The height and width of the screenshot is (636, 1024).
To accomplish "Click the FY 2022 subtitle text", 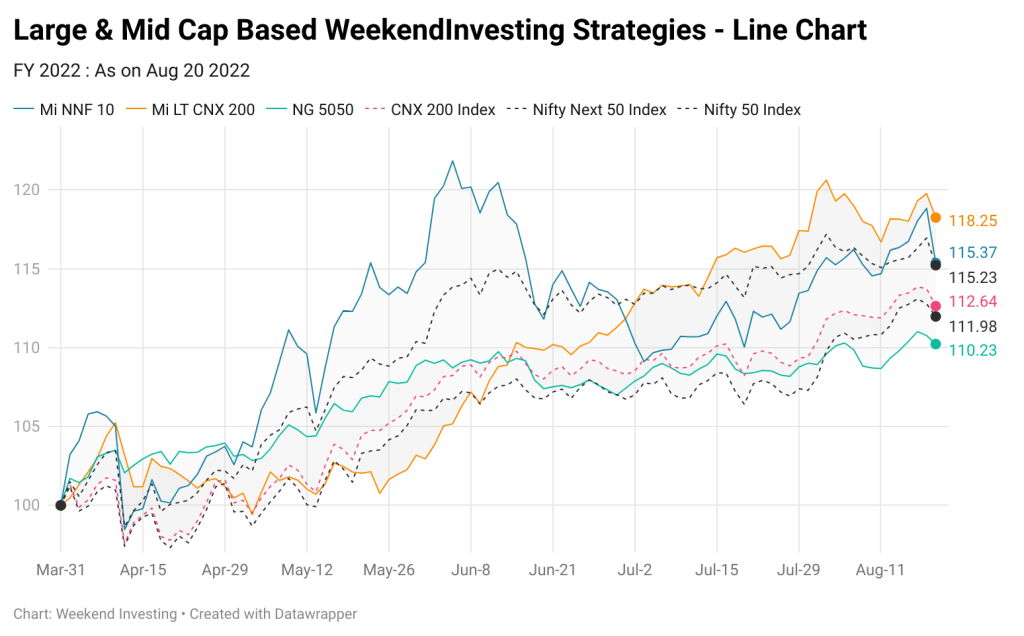I will coord(132,71).
